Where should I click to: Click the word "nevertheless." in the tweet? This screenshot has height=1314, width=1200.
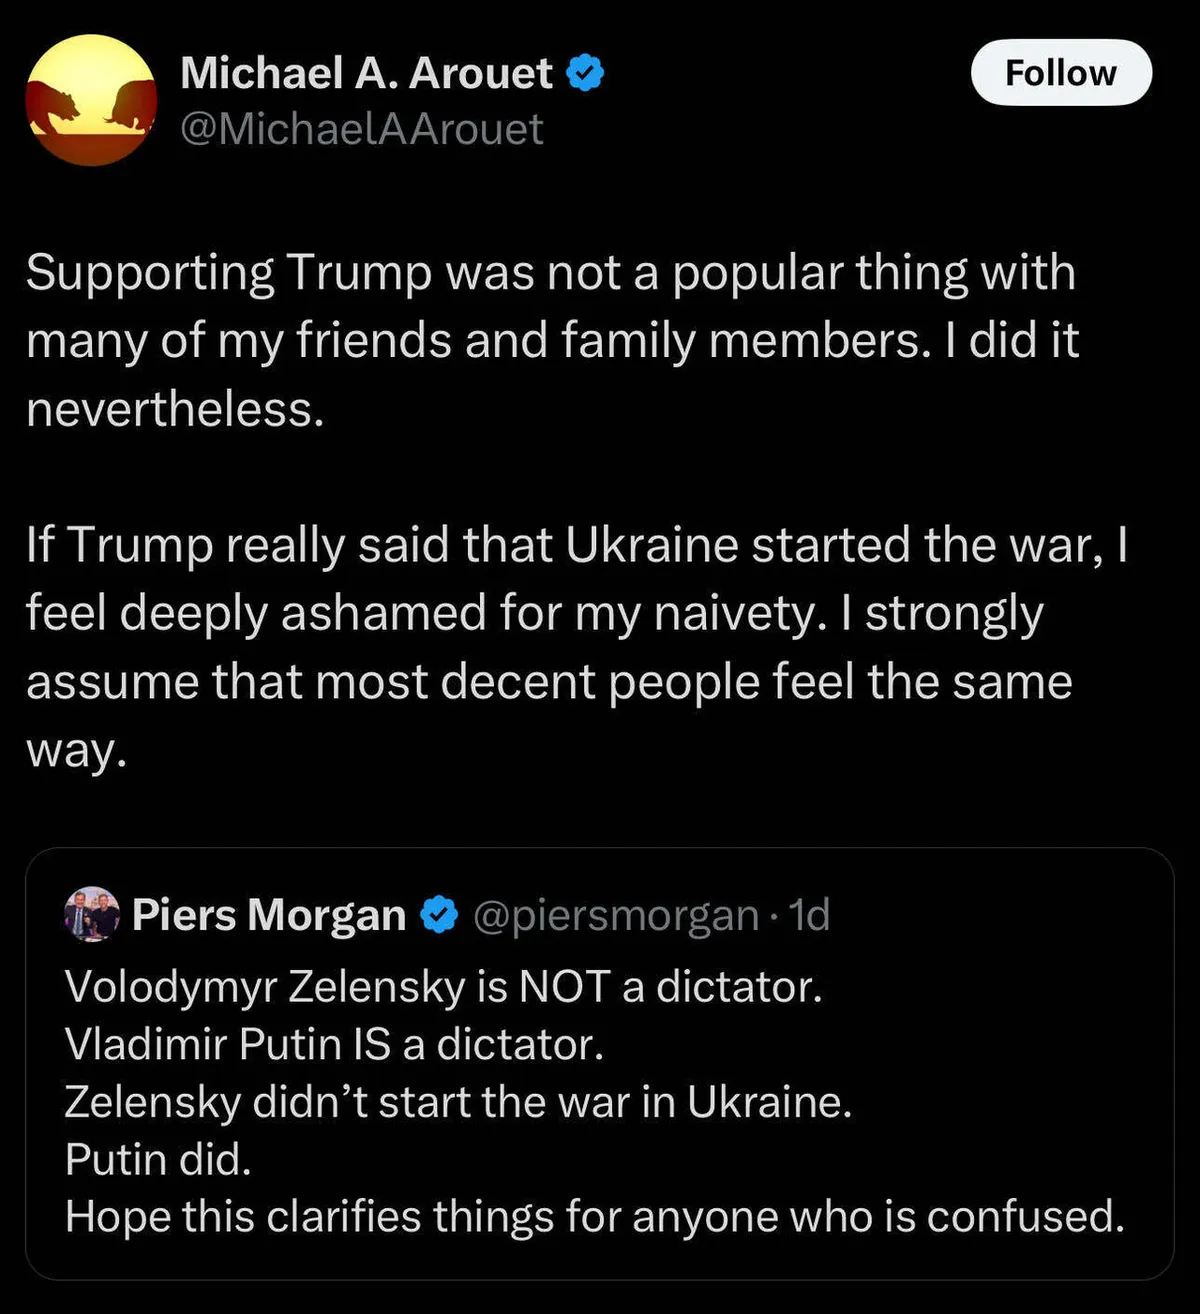click(176, 409)
